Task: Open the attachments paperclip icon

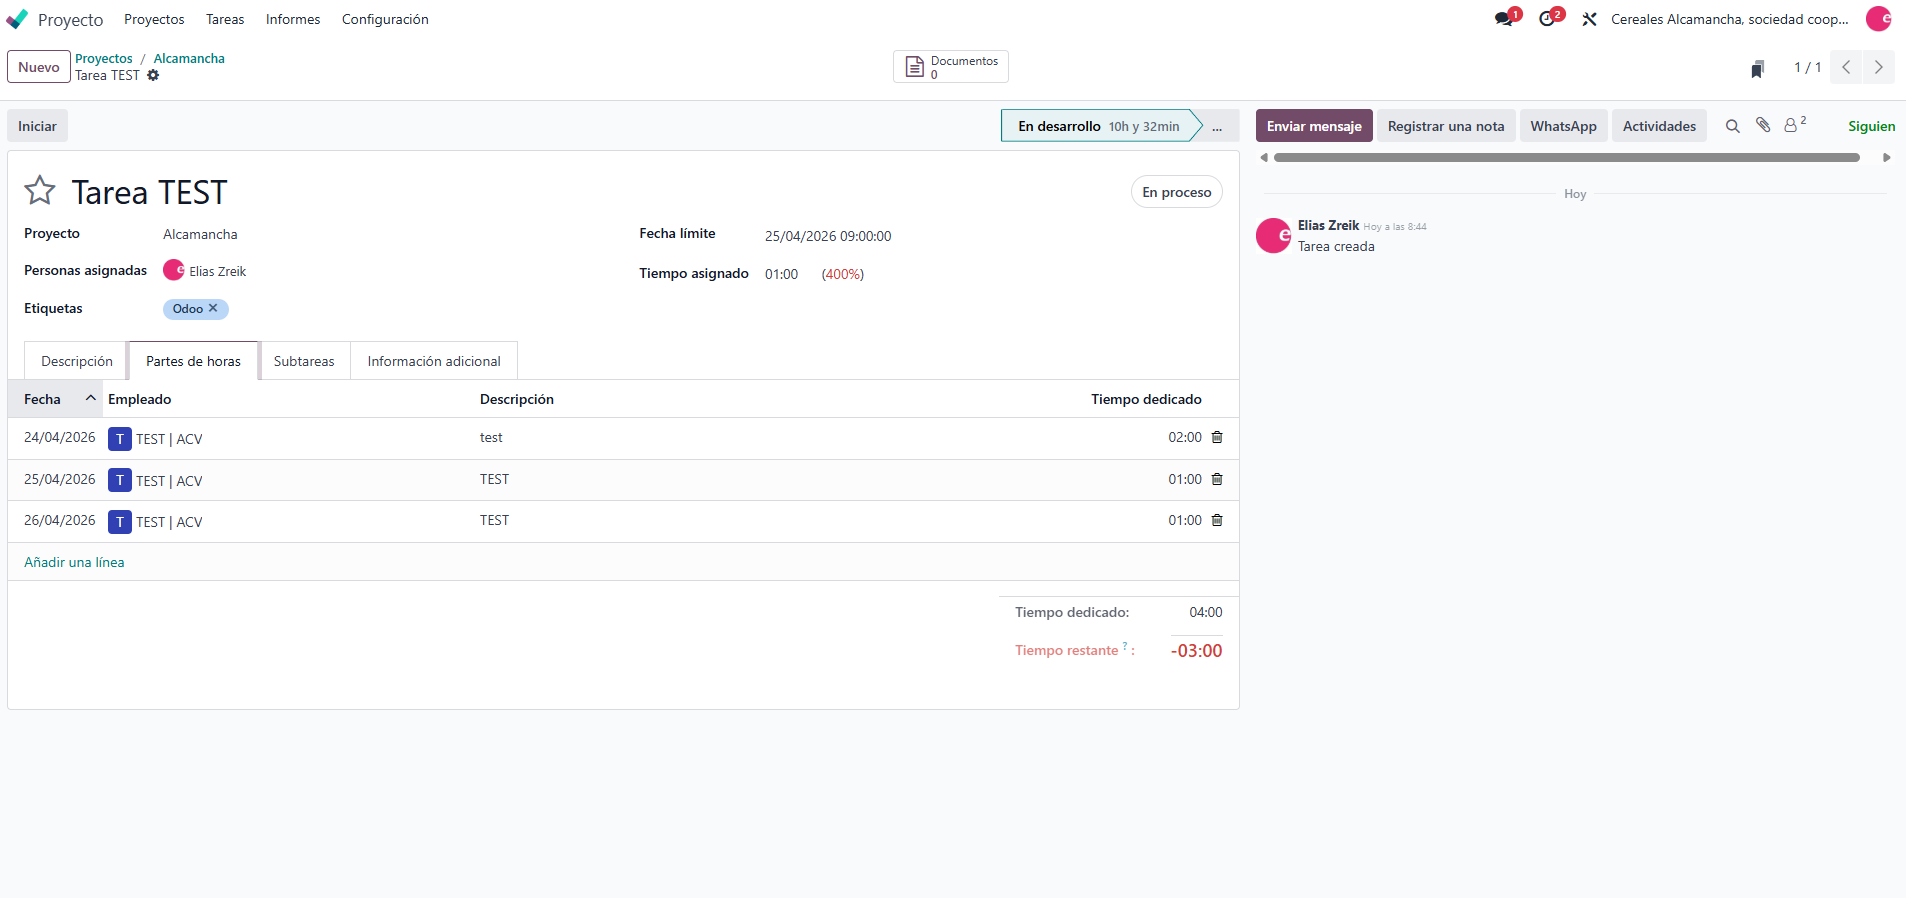Action: point(1763,126)
